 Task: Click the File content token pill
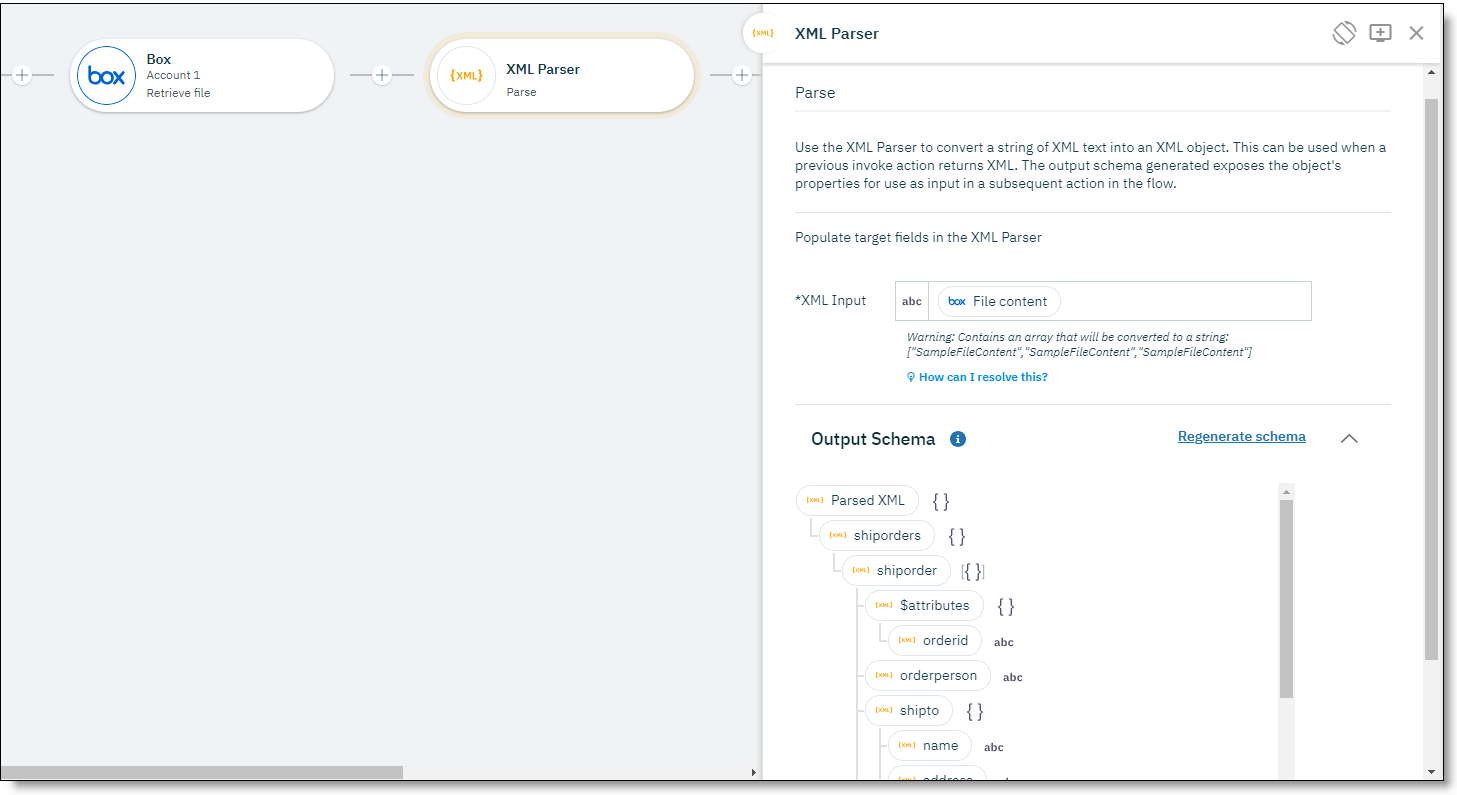pyautogui.click(x=999, y=301)
